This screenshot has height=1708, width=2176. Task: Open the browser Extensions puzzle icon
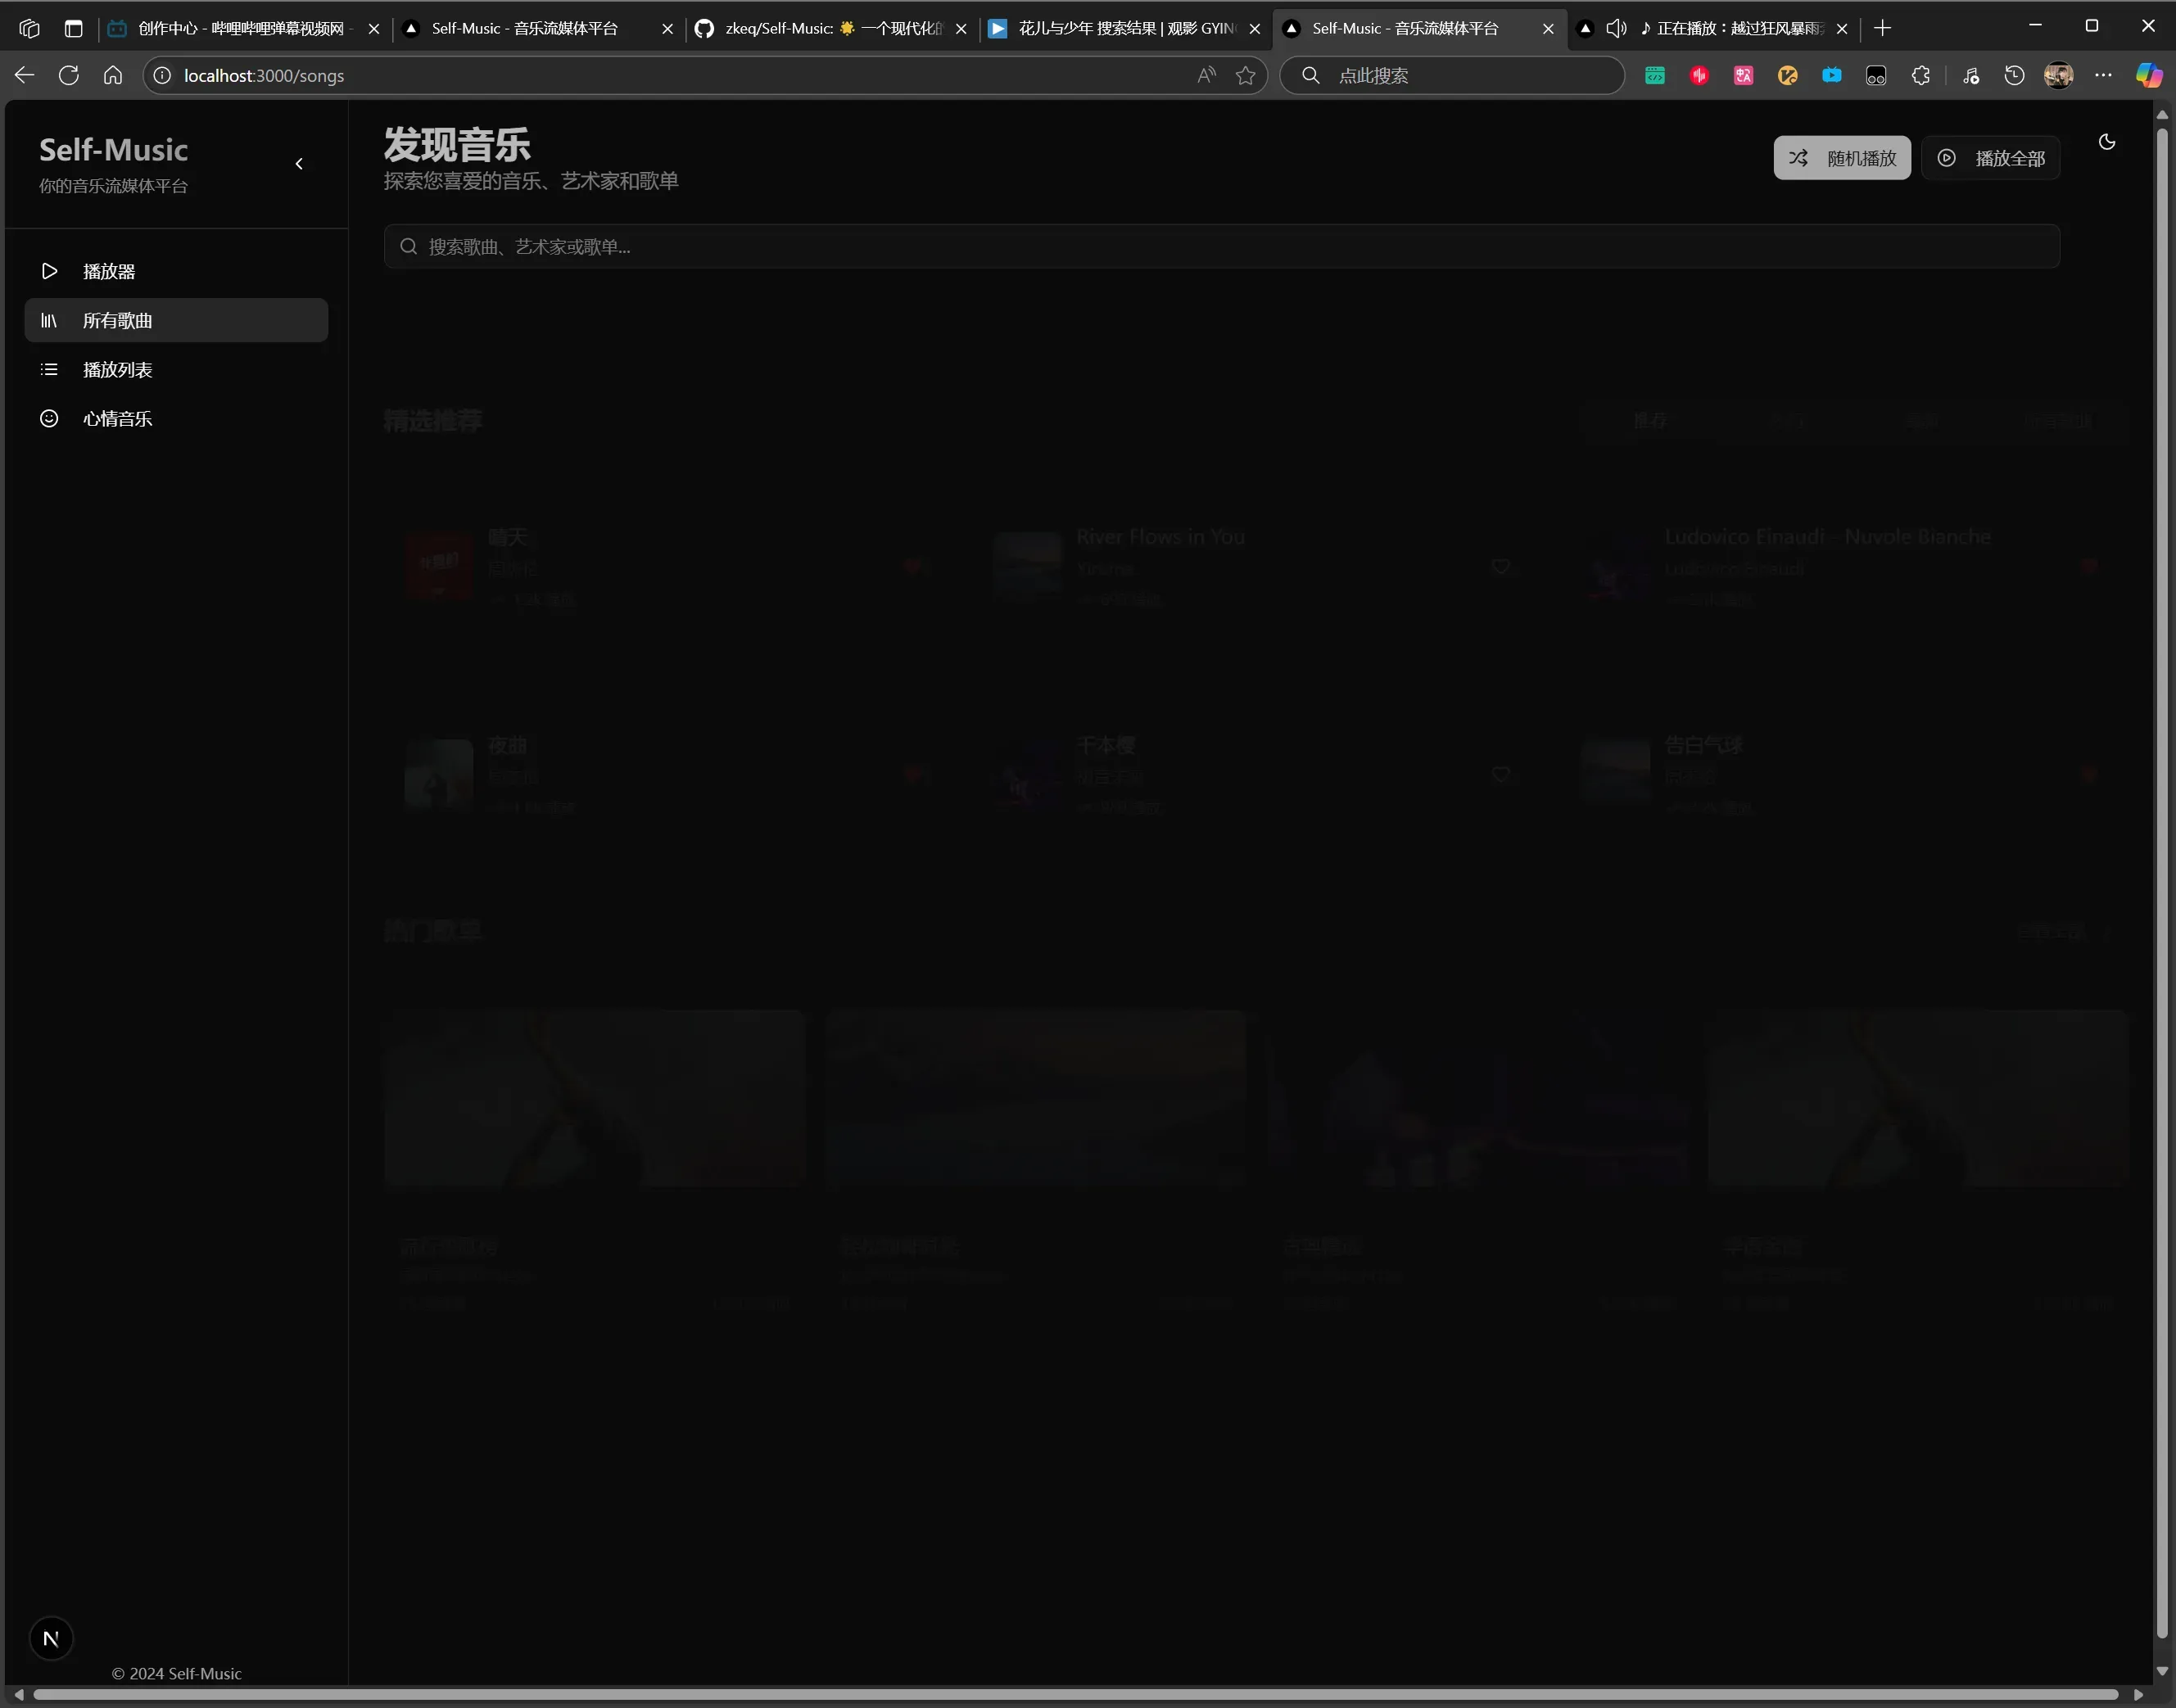[1920, 76]
